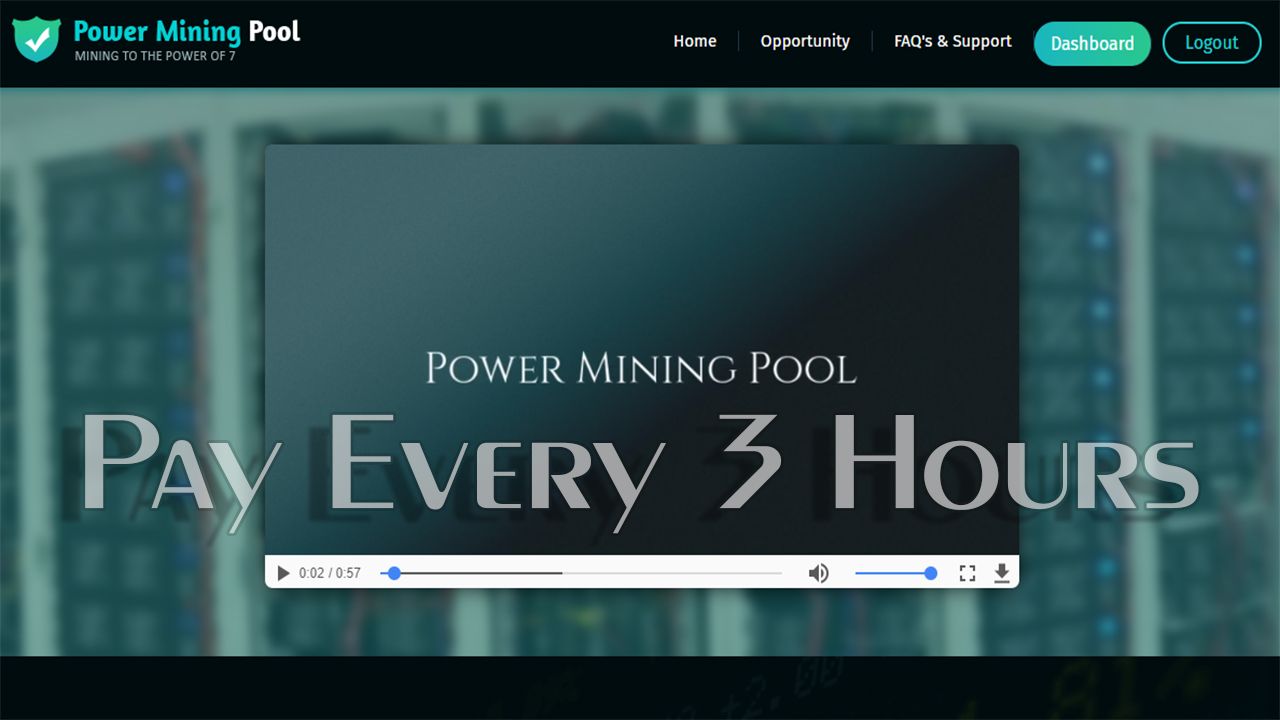Open the Dashboard
The width and height of the screenshot is (1280, 720).
(1092, 43)
